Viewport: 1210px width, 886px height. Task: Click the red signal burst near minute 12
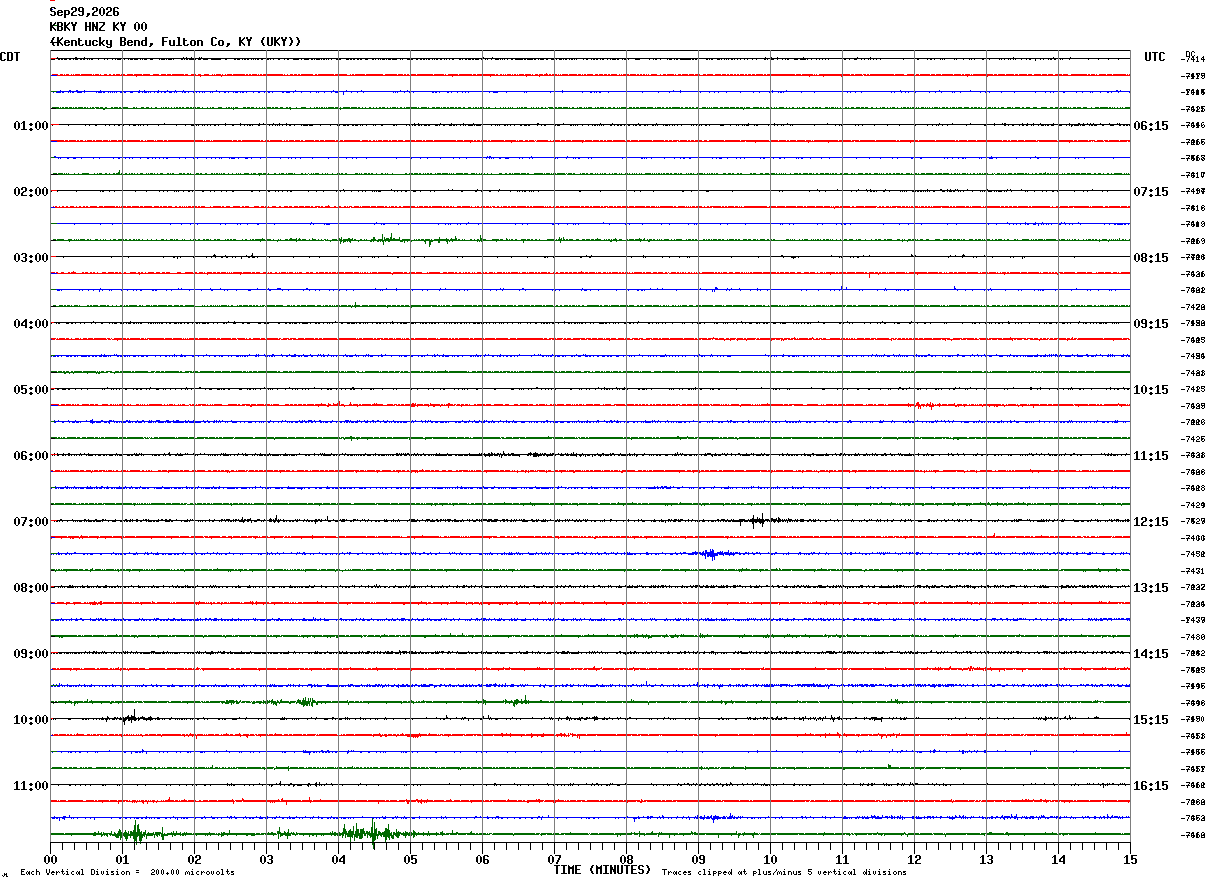click(x=924, y=405)
